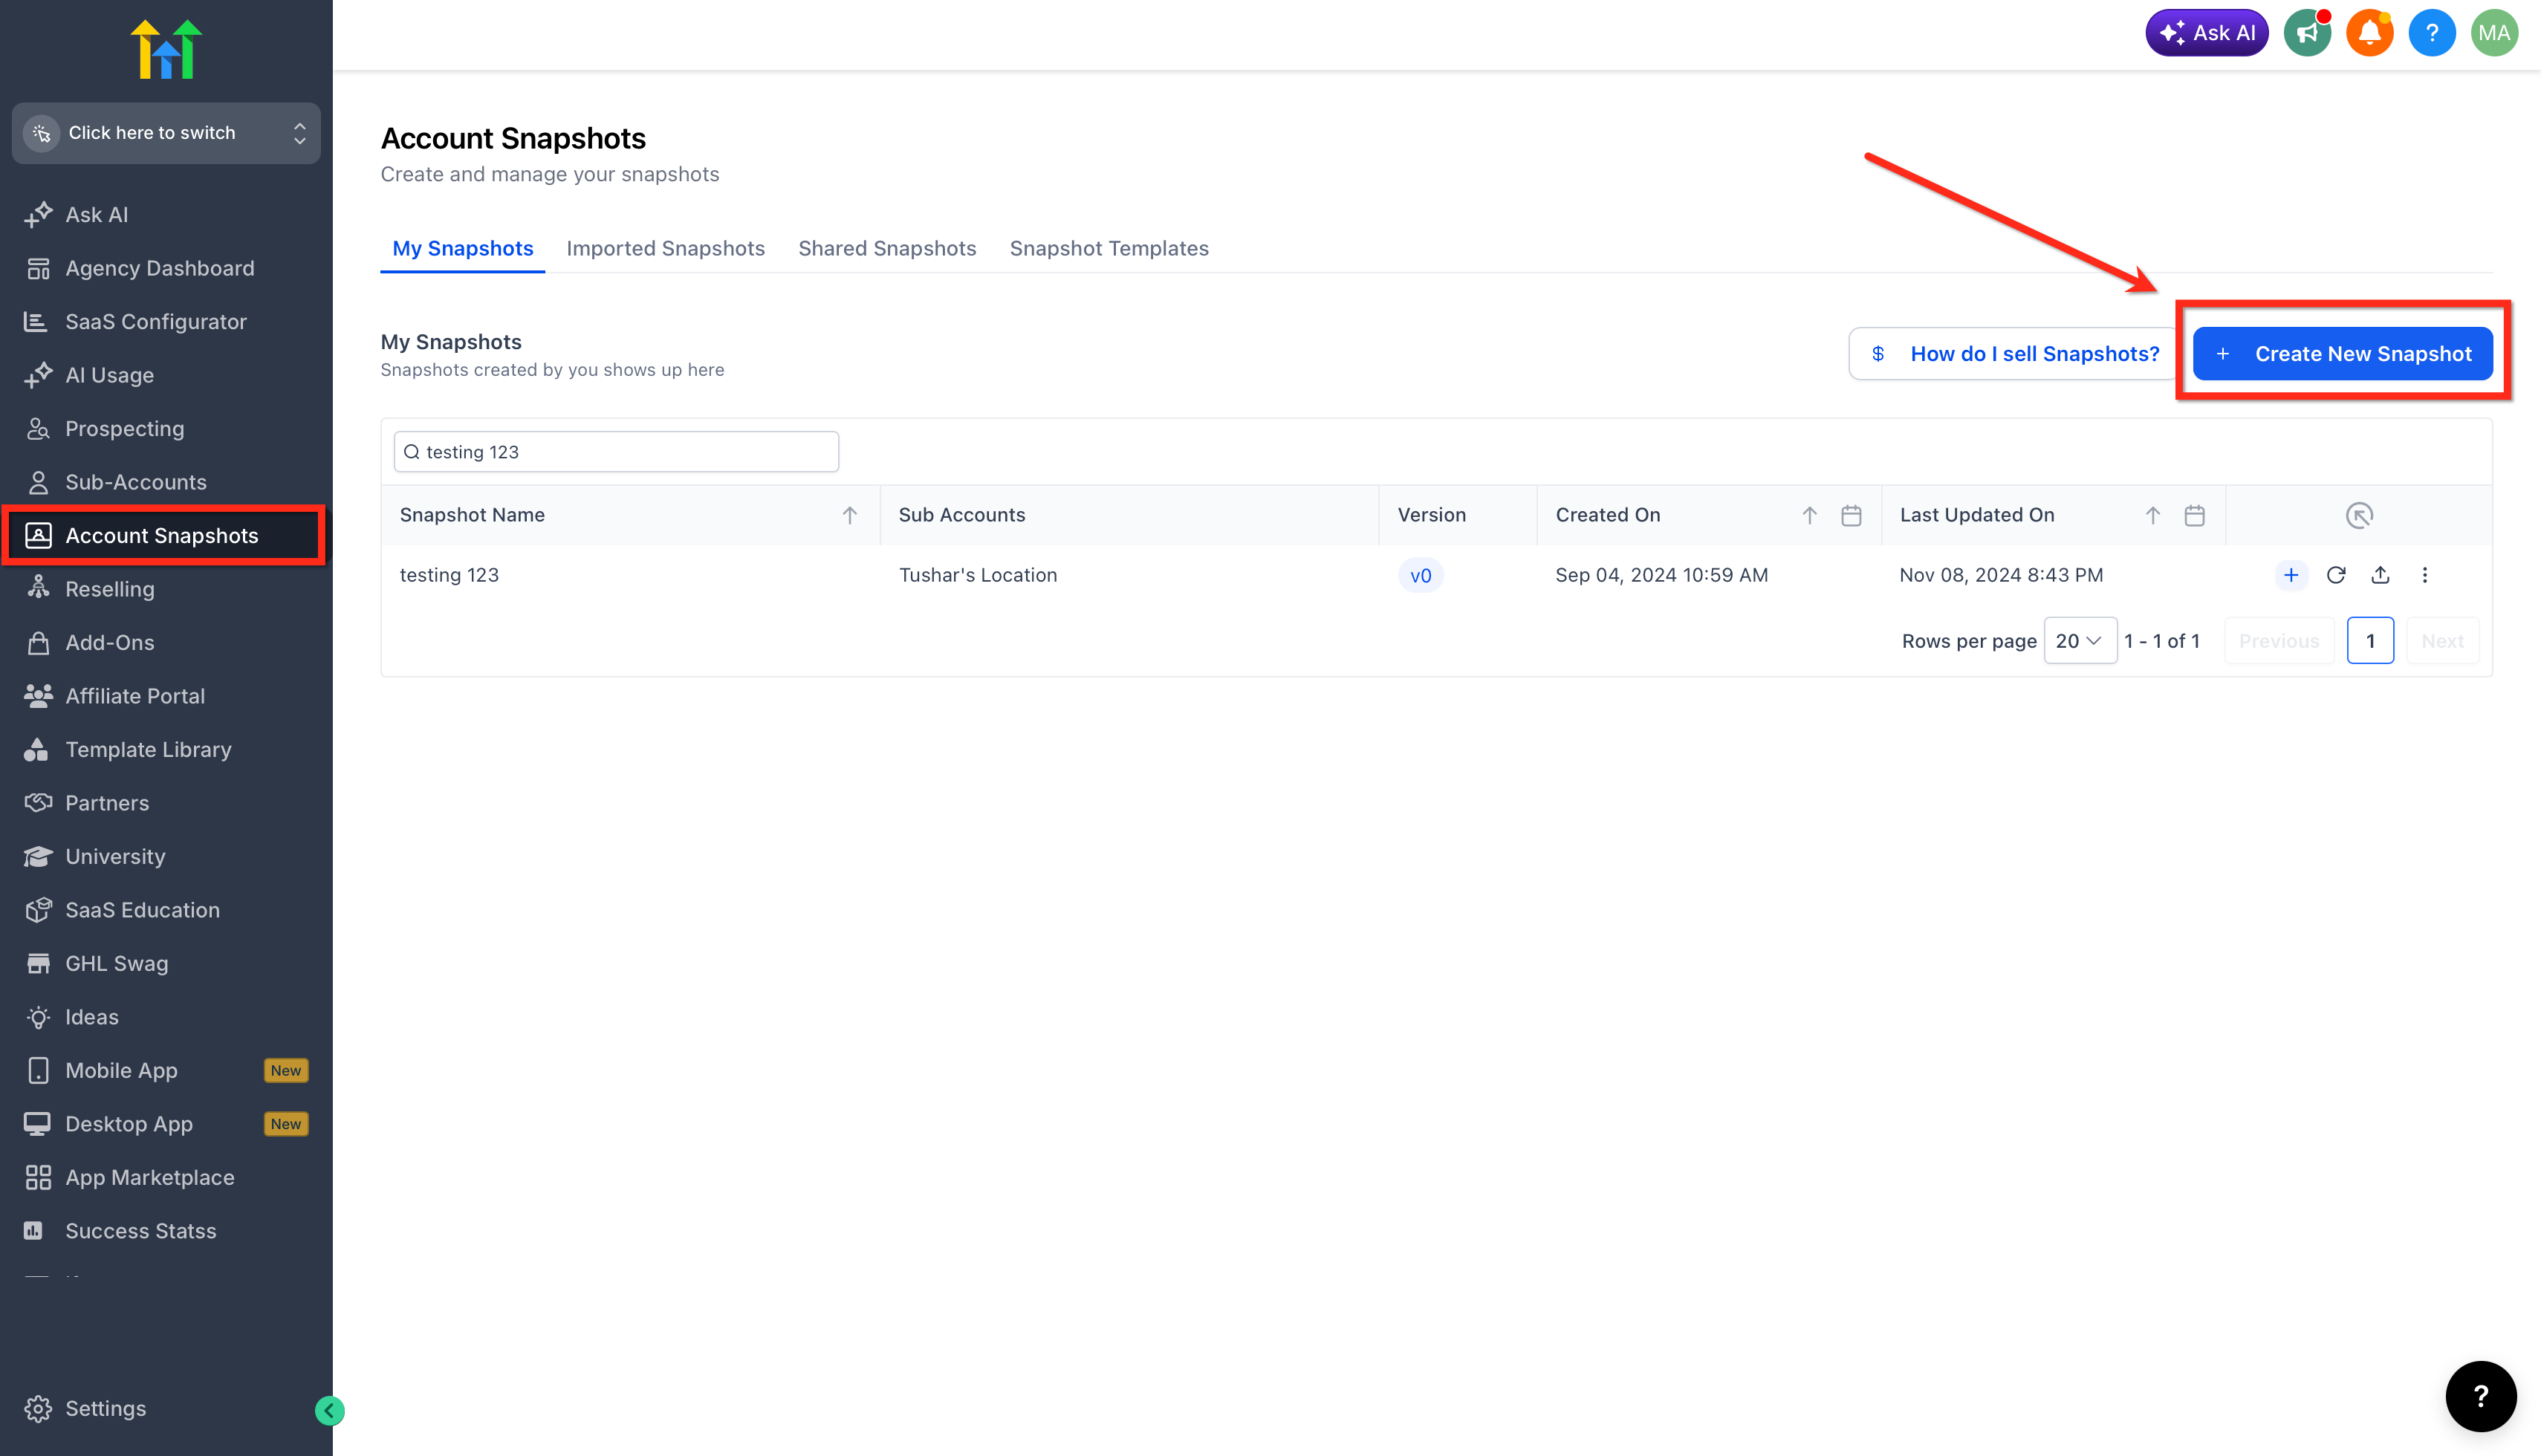Screen dimensions: 2541x1456
Task: Open the announcements megaphone icon
Action: point(2307,33)
